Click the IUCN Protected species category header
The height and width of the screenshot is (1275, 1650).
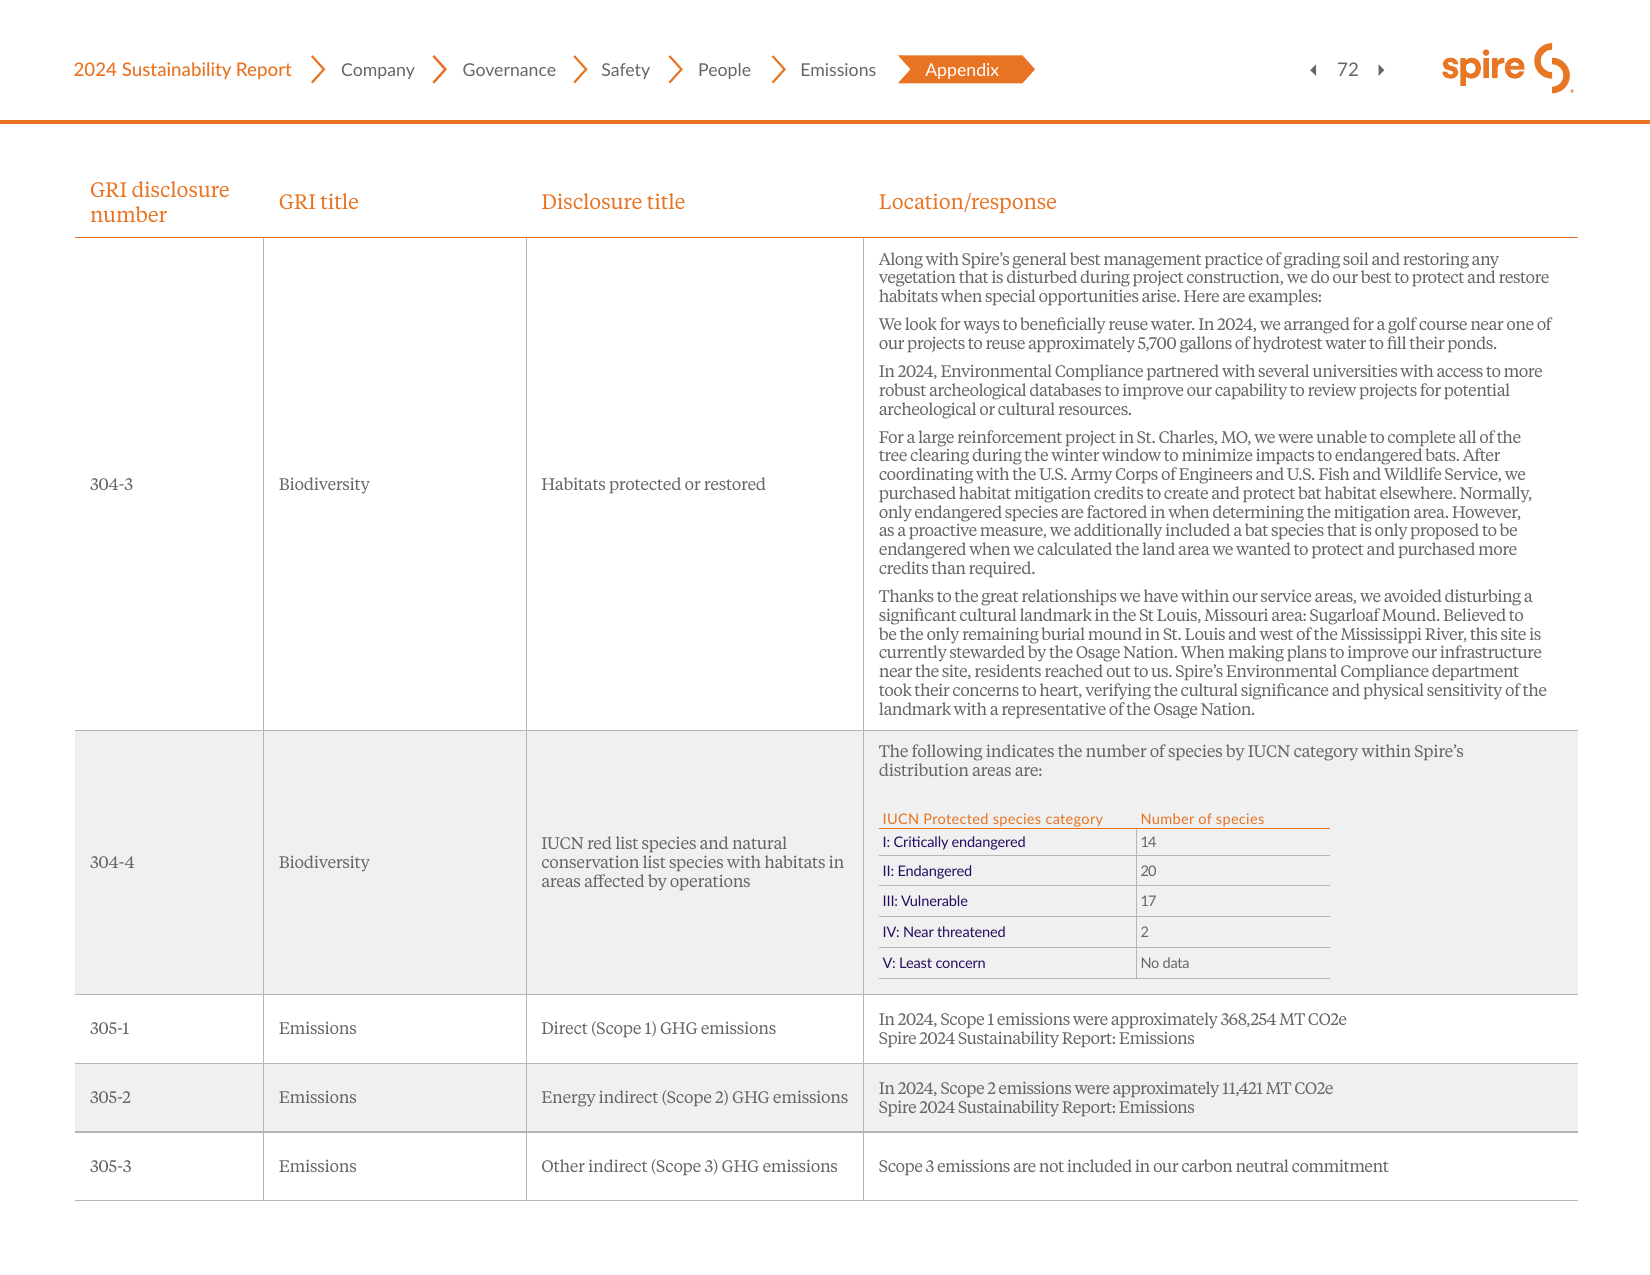coord(992,819)
